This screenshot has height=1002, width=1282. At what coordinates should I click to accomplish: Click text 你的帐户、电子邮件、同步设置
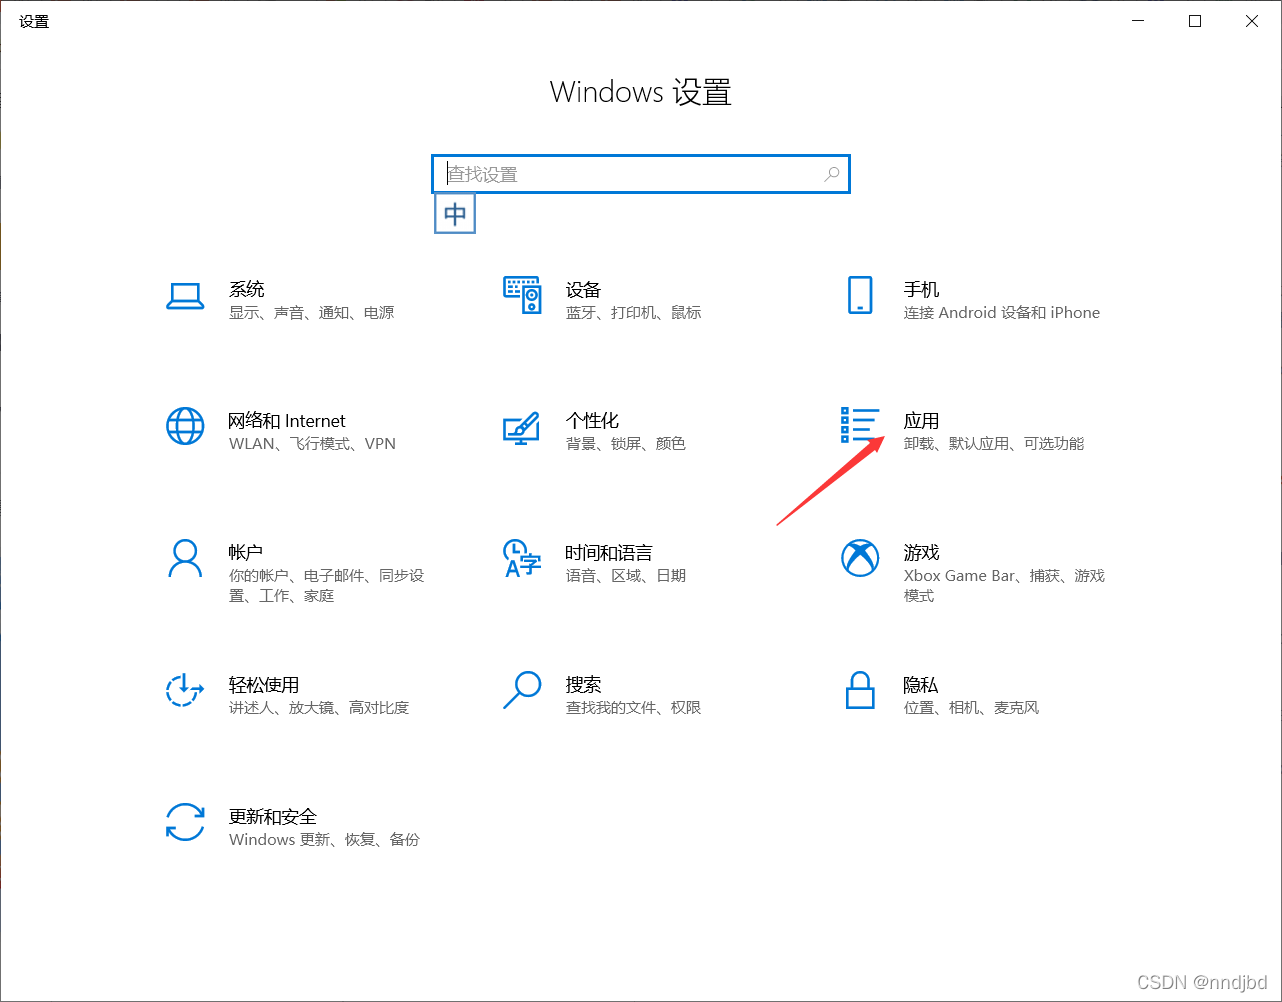click(327, 586)
